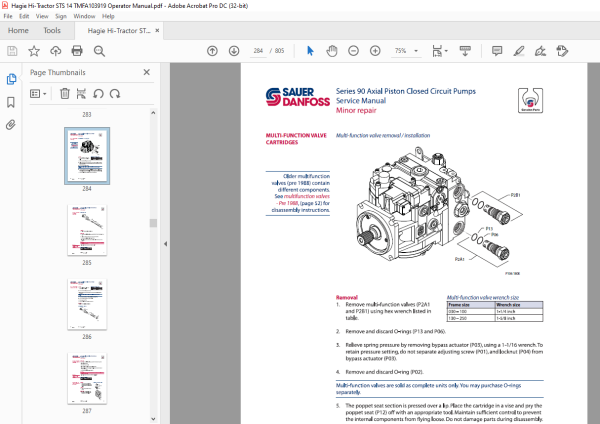Click the Multi-Function Valve Cartridges heading
Image resolution: width=600 pixels, height=424 pixels.
(296, 139)
